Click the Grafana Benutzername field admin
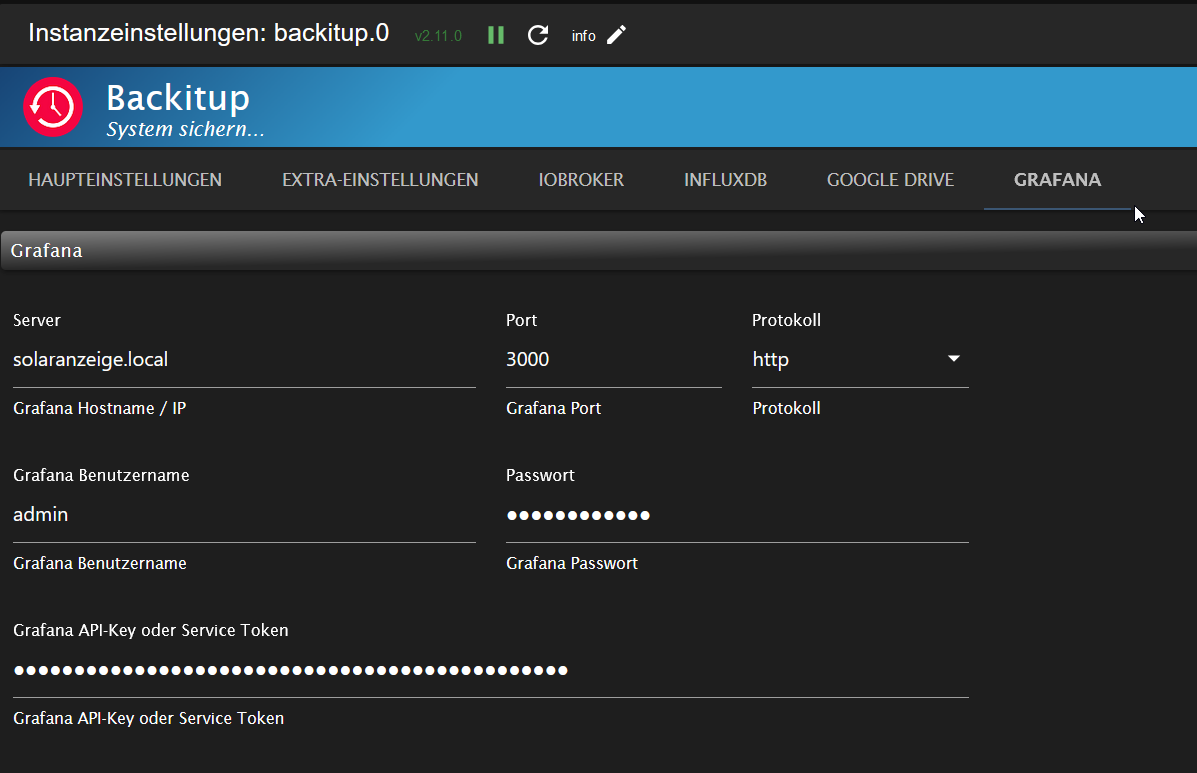 point(244,514)
